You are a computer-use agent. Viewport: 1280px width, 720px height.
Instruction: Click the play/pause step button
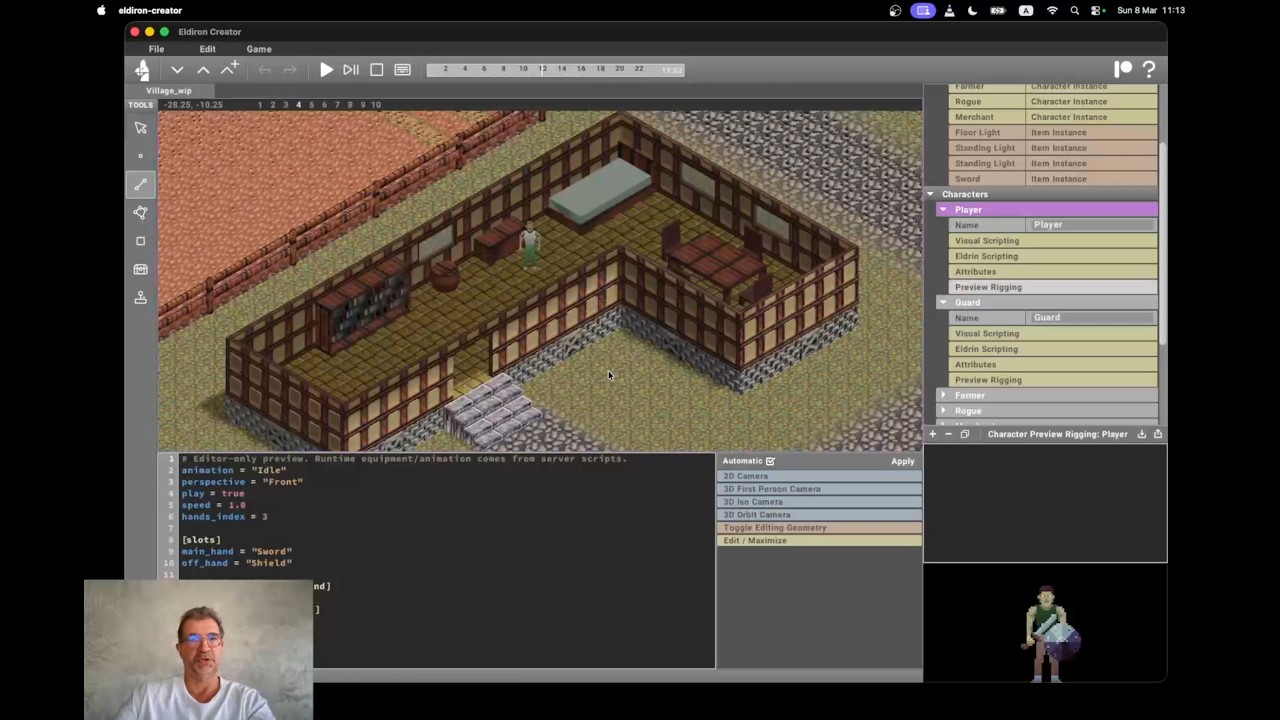(x=351, y=70)
